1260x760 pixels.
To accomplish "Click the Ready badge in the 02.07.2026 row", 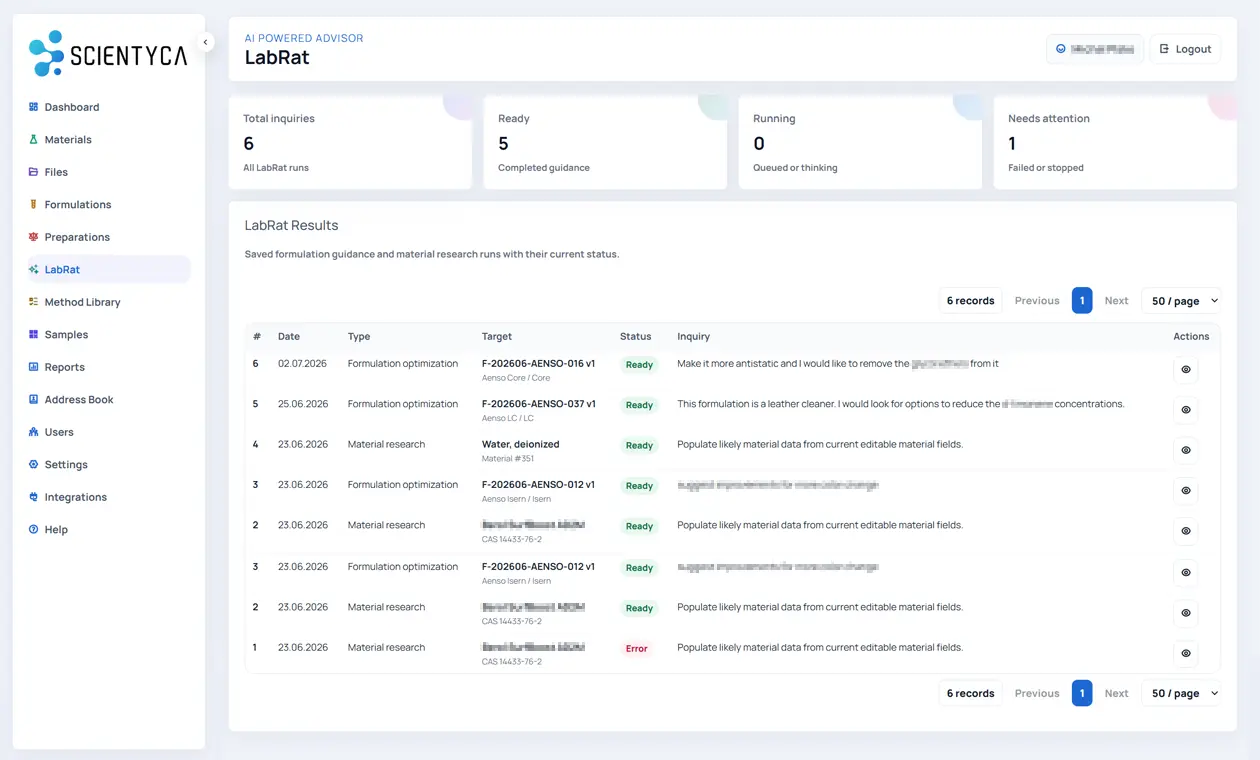I will pos(639,365).
